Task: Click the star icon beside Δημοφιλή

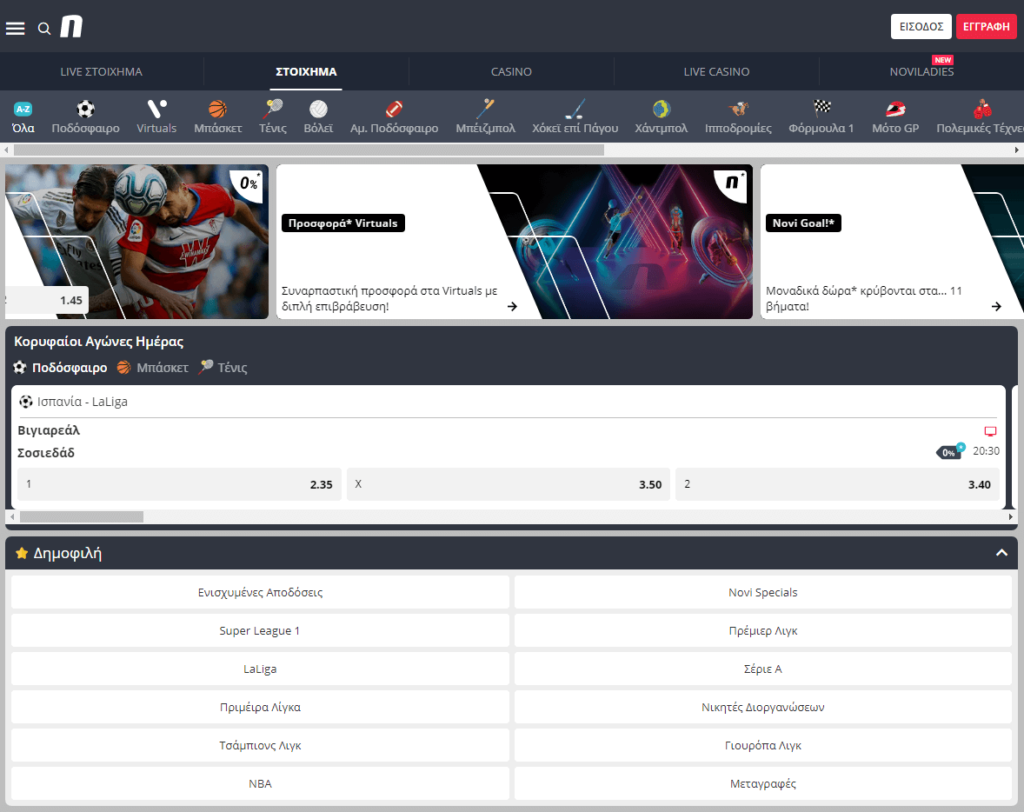Action: coord(22,553)
